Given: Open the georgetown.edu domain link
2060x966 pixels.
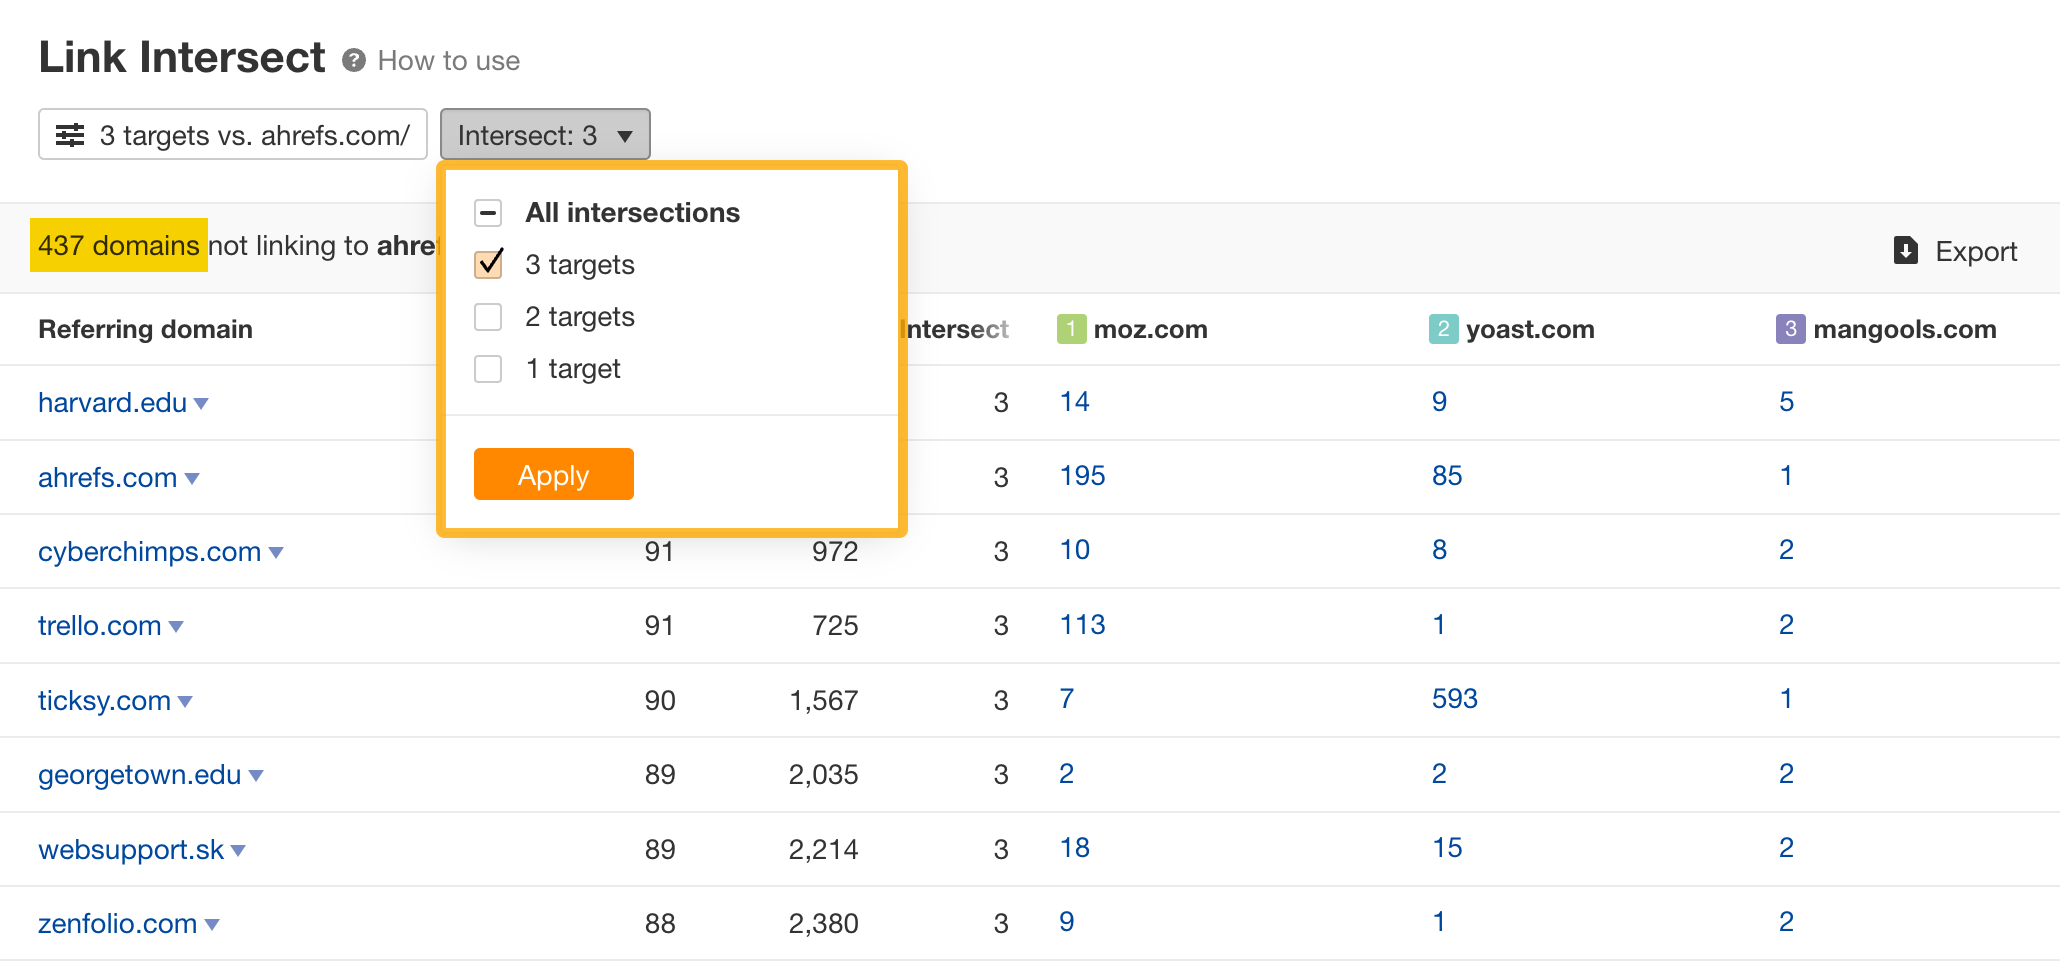Looking at the screenshot, I should pos(139,775).
